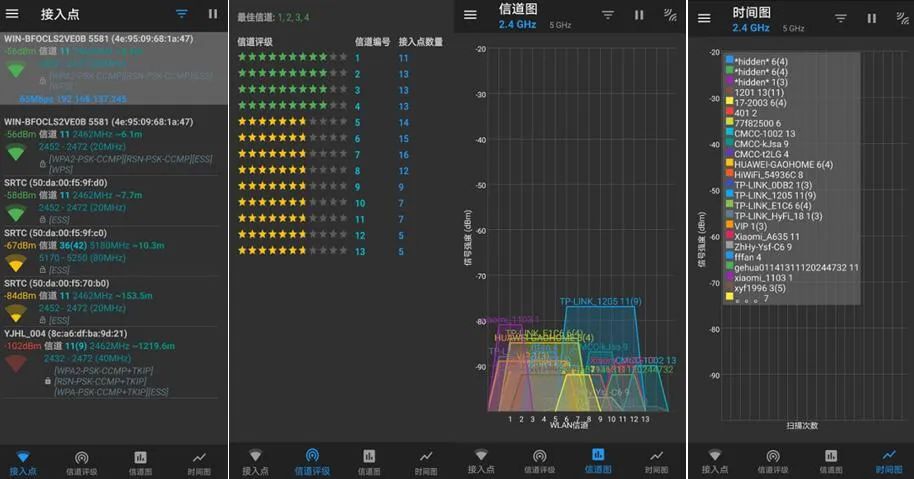
Task: Open 时间图 from the 信道评级 screen's bottom bar
Action: point(426,462)
